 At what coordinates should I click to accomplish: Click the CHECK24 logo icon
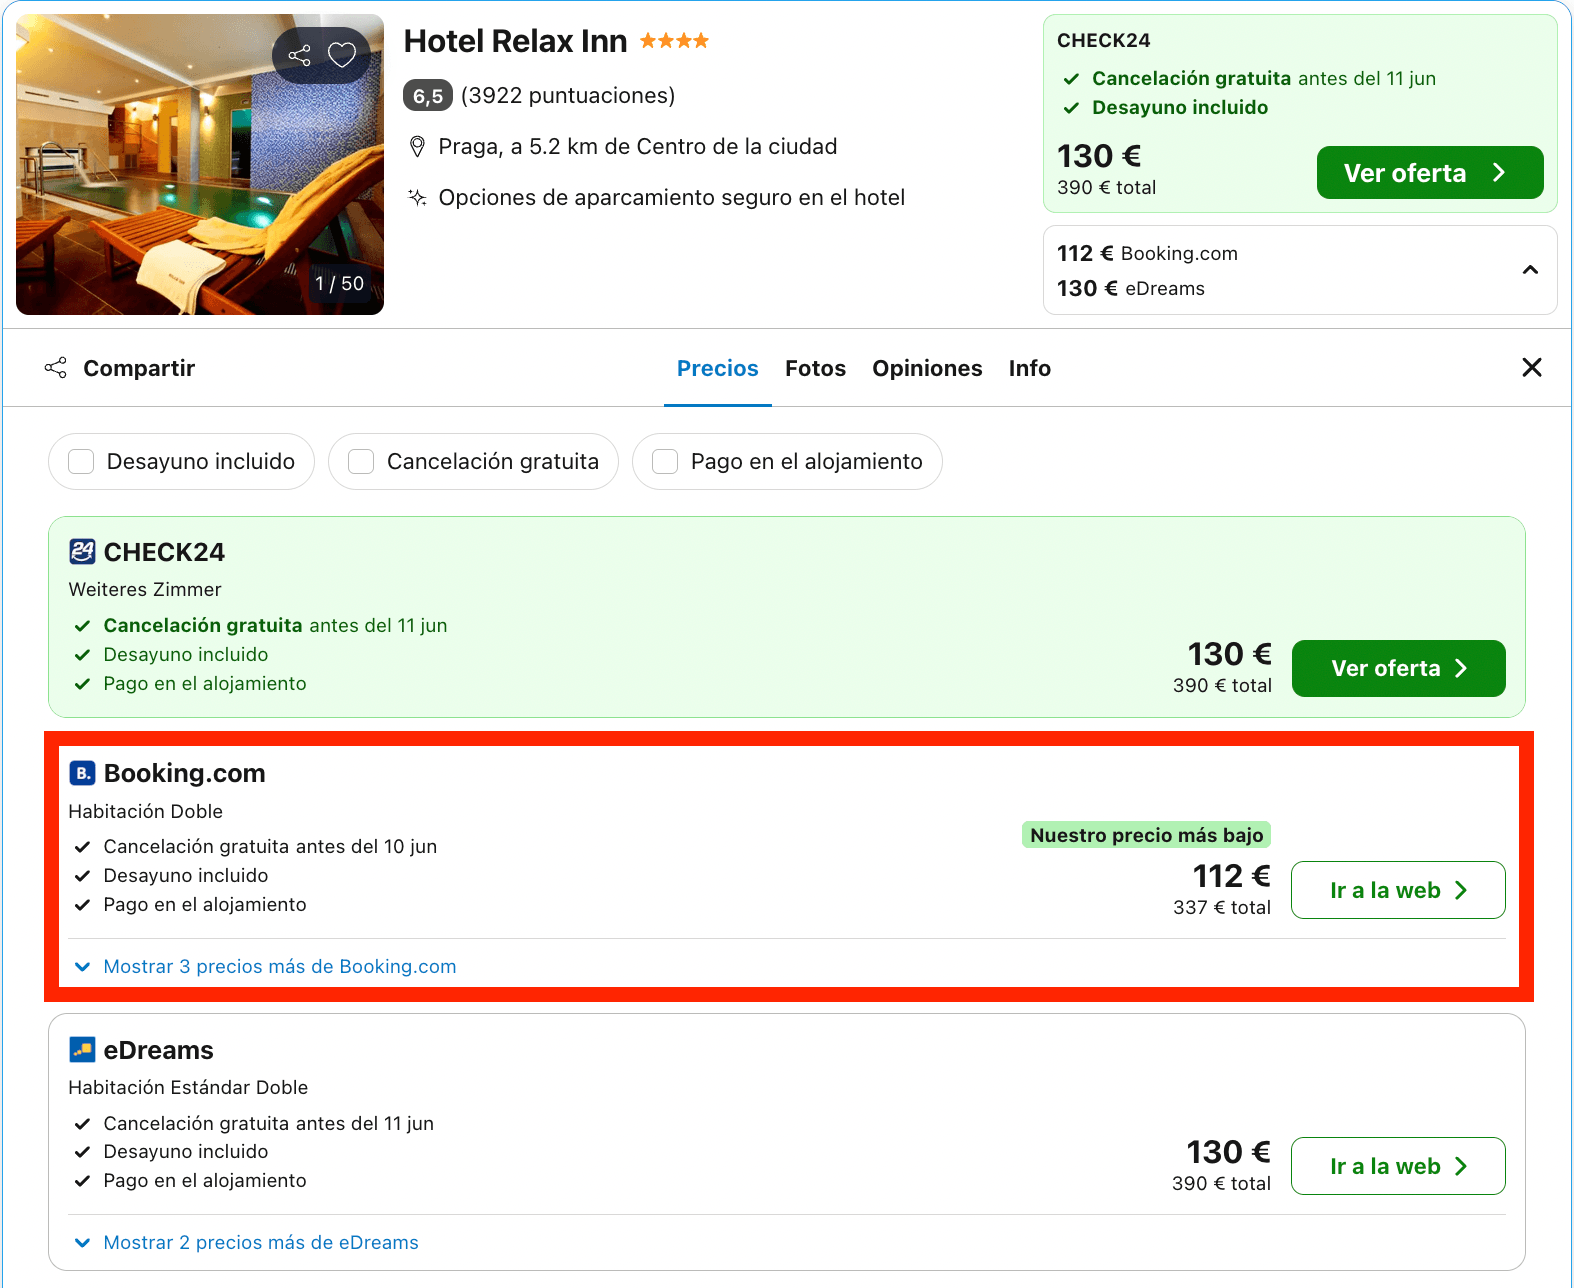pyautogui.click(x=82, y=551)
